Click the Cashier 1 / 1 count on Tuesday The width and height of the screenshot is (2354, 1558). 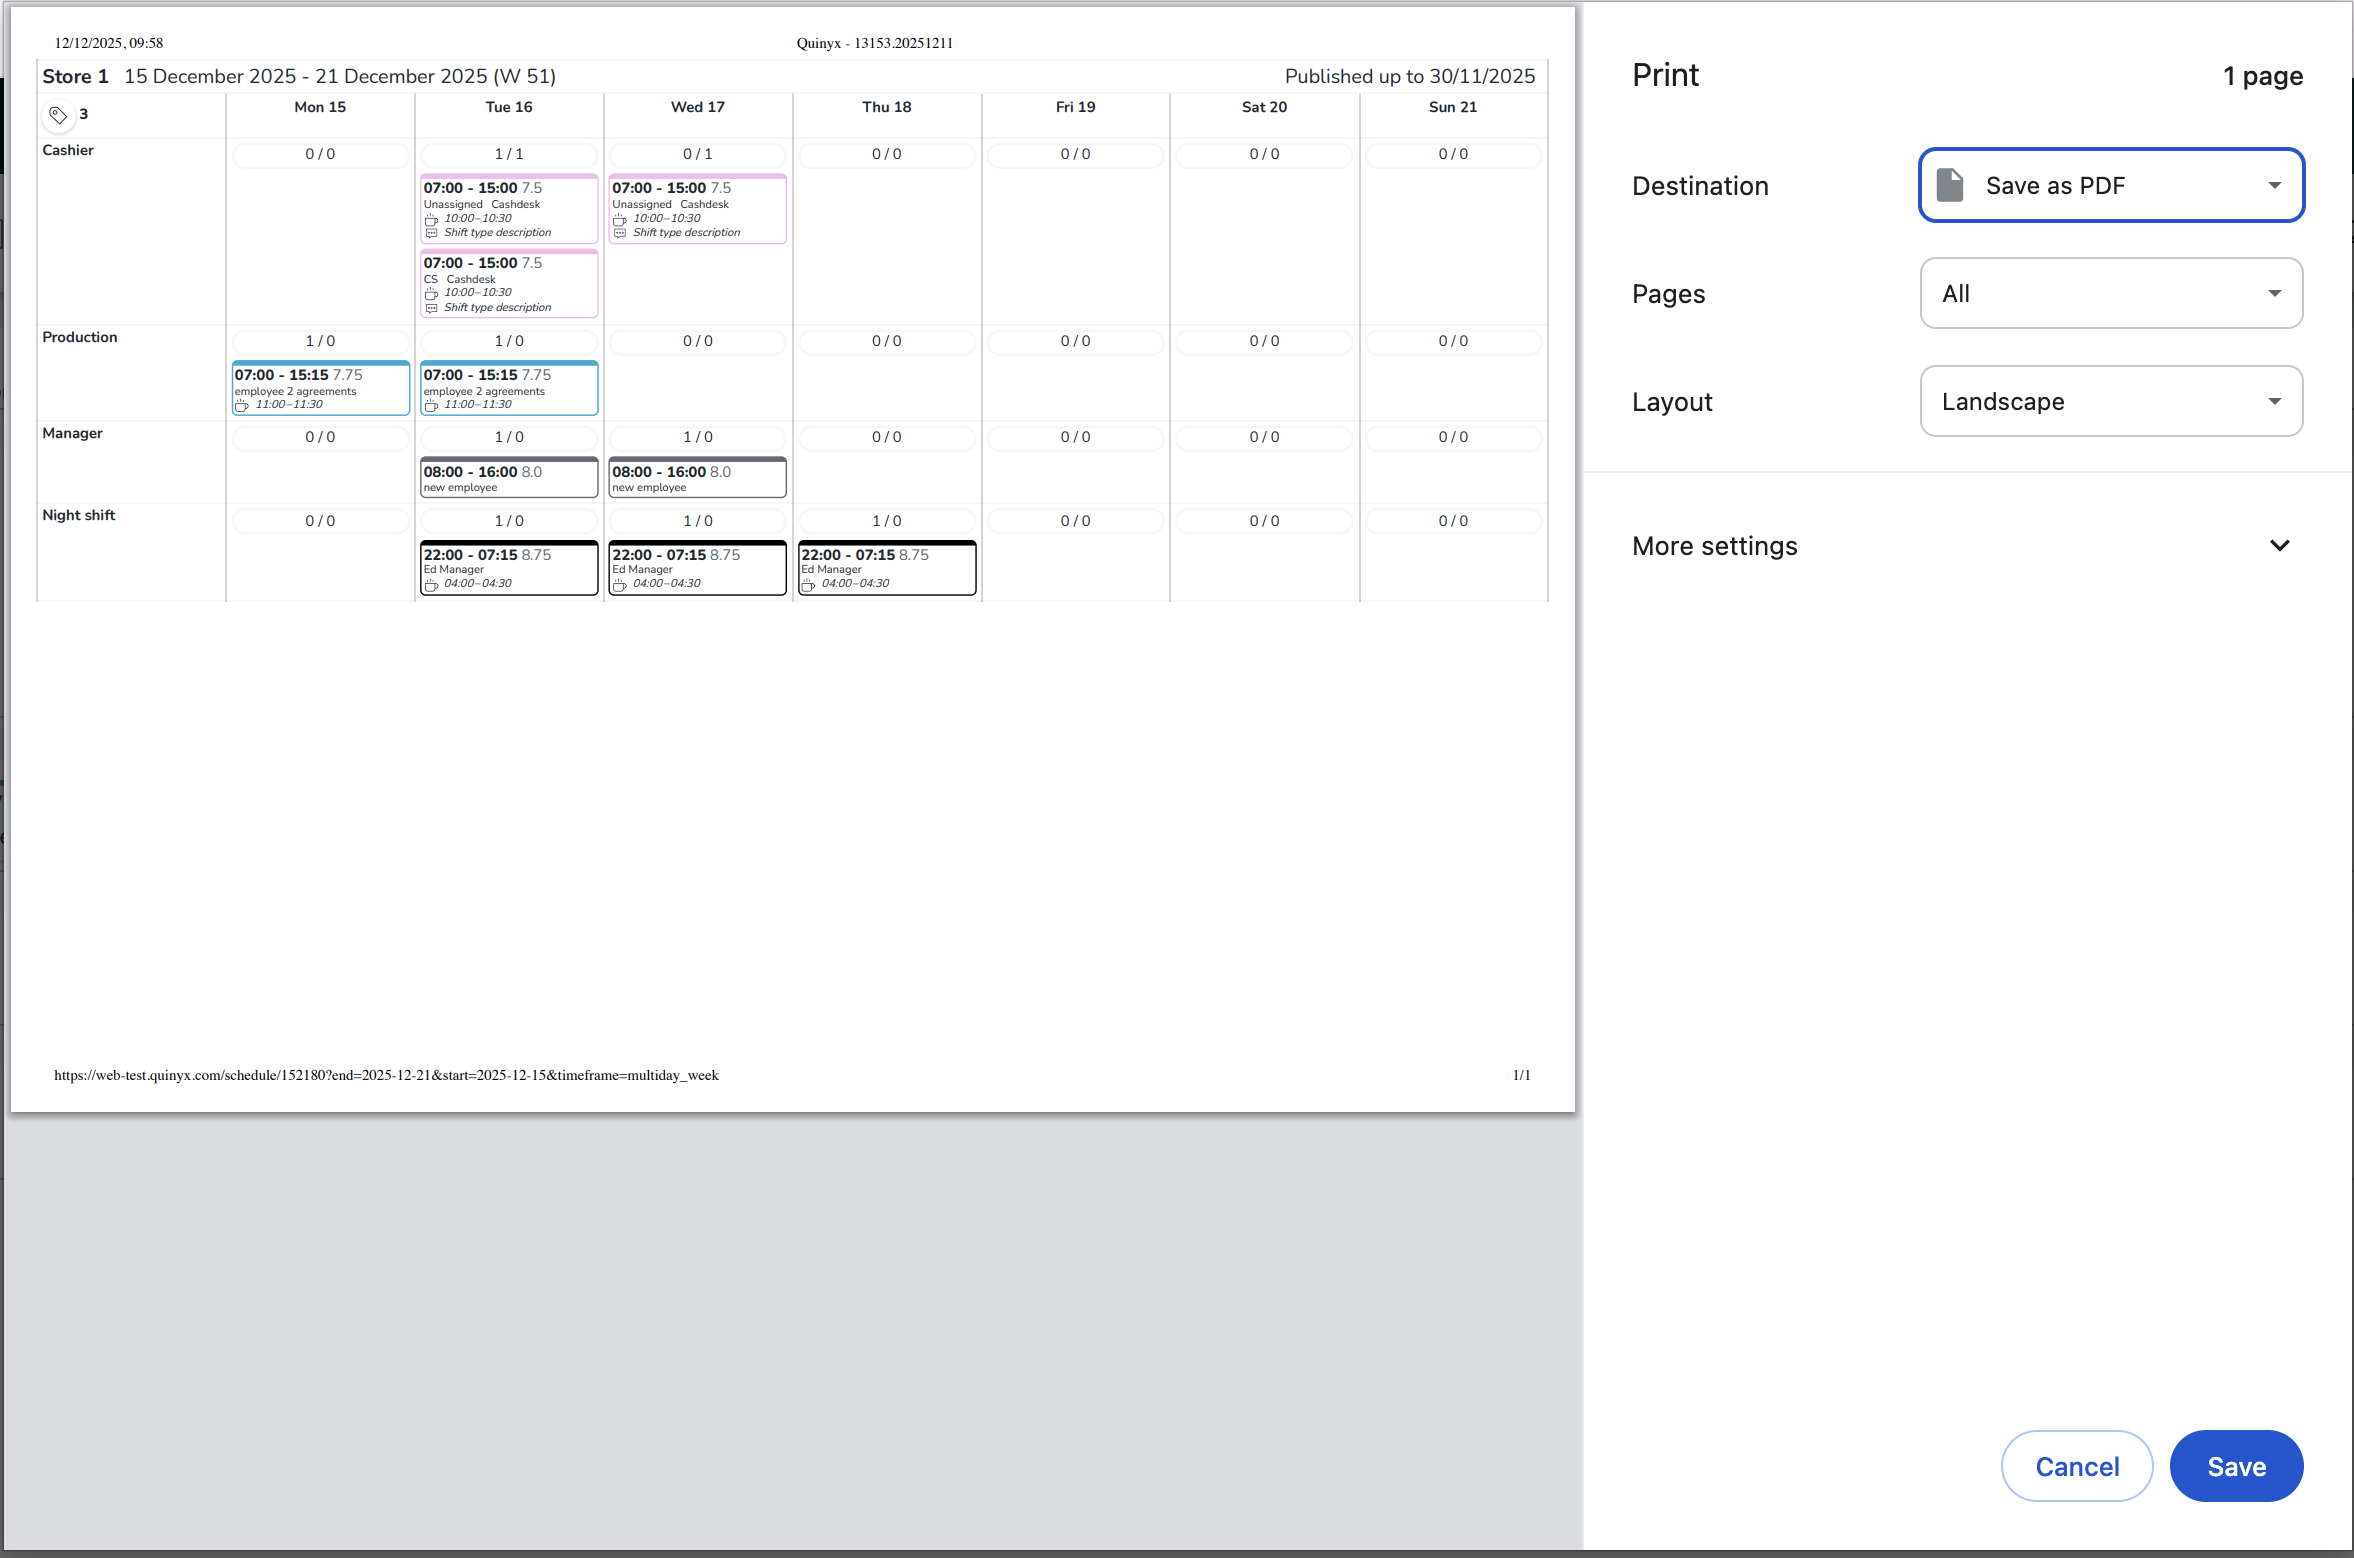point(509,154)
